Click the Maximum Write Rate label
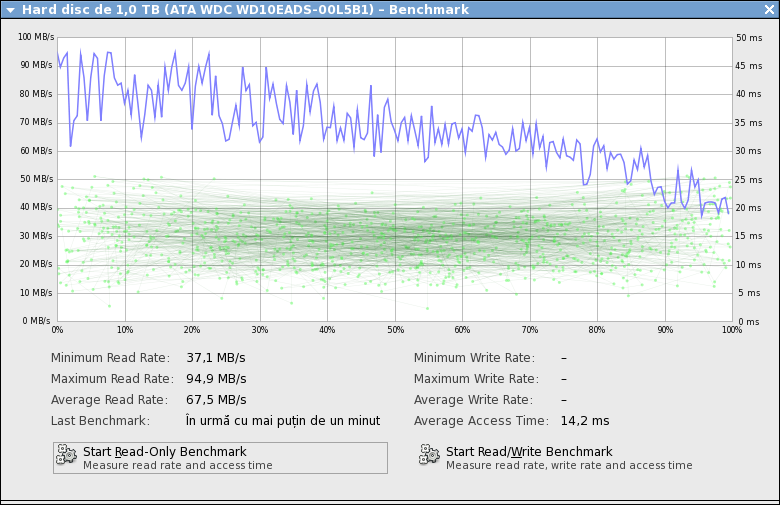The image size is (780, 505). (476, 379)
